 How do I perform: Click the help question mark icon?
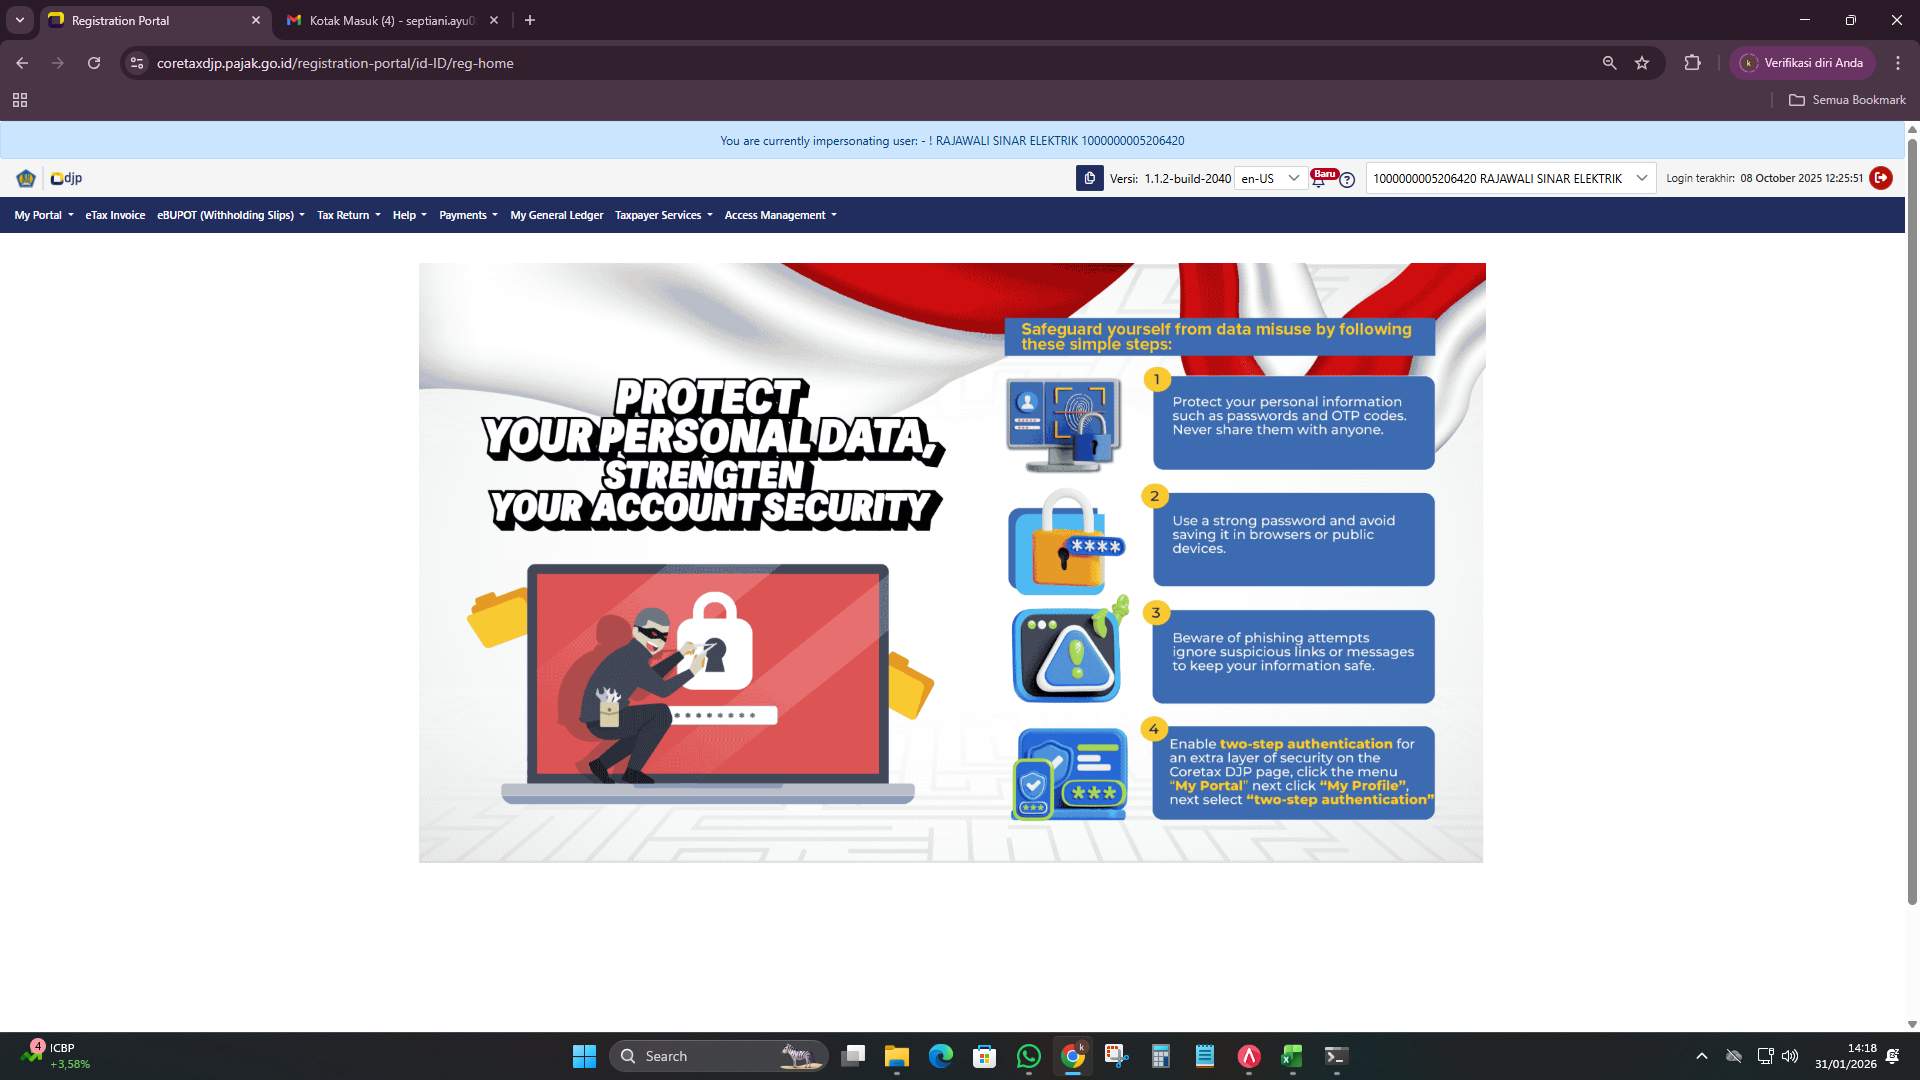[x=1347, y=180]
